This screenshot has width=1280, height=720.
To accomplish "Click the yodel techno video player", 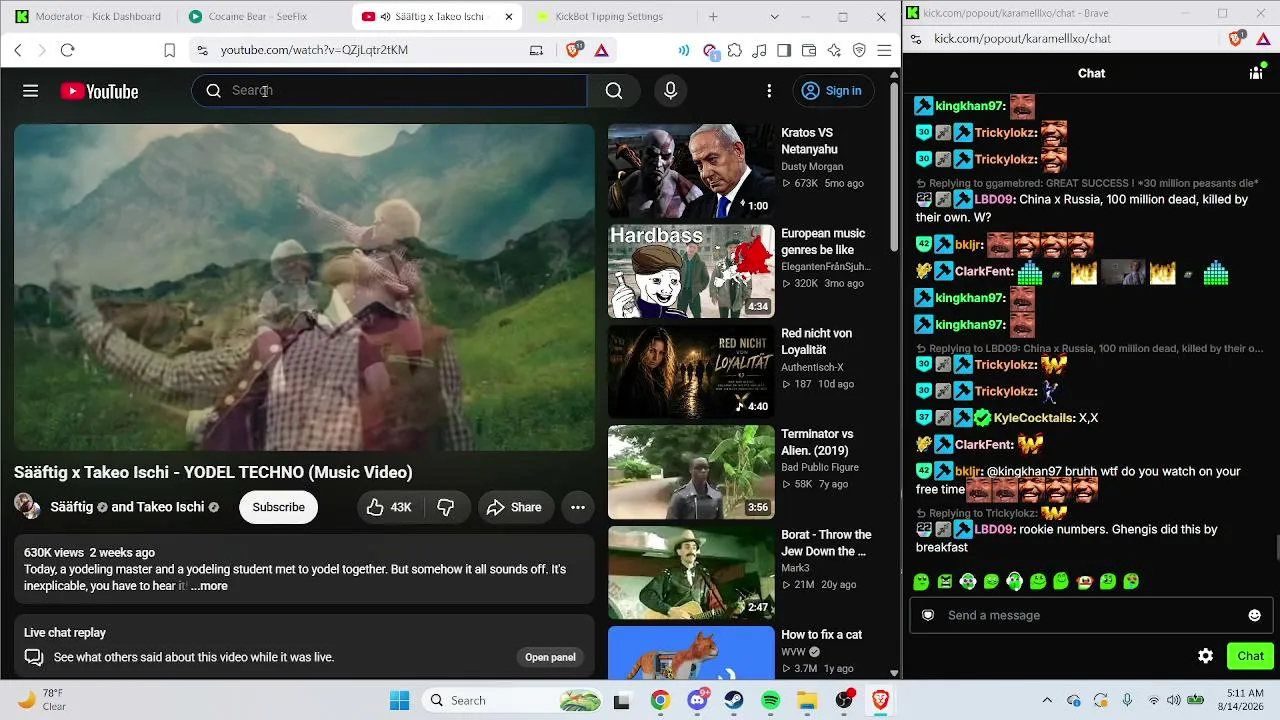I will pos(304,287).
